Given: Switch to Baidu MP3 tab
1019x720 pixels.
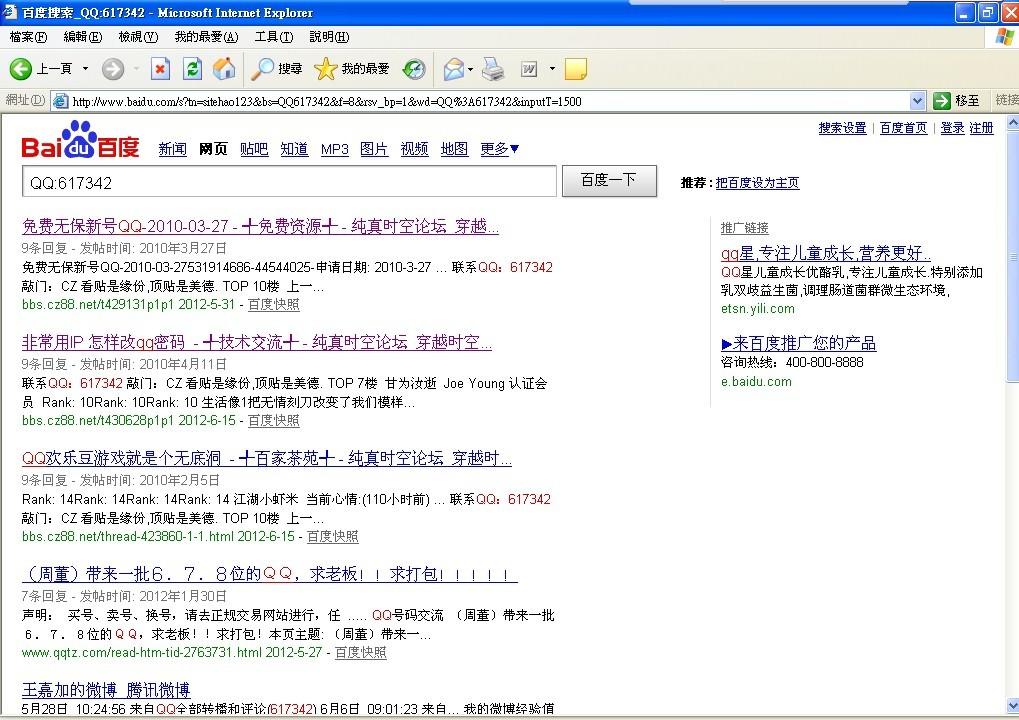Looking at the screenshot, I should (x=335, y=149).
